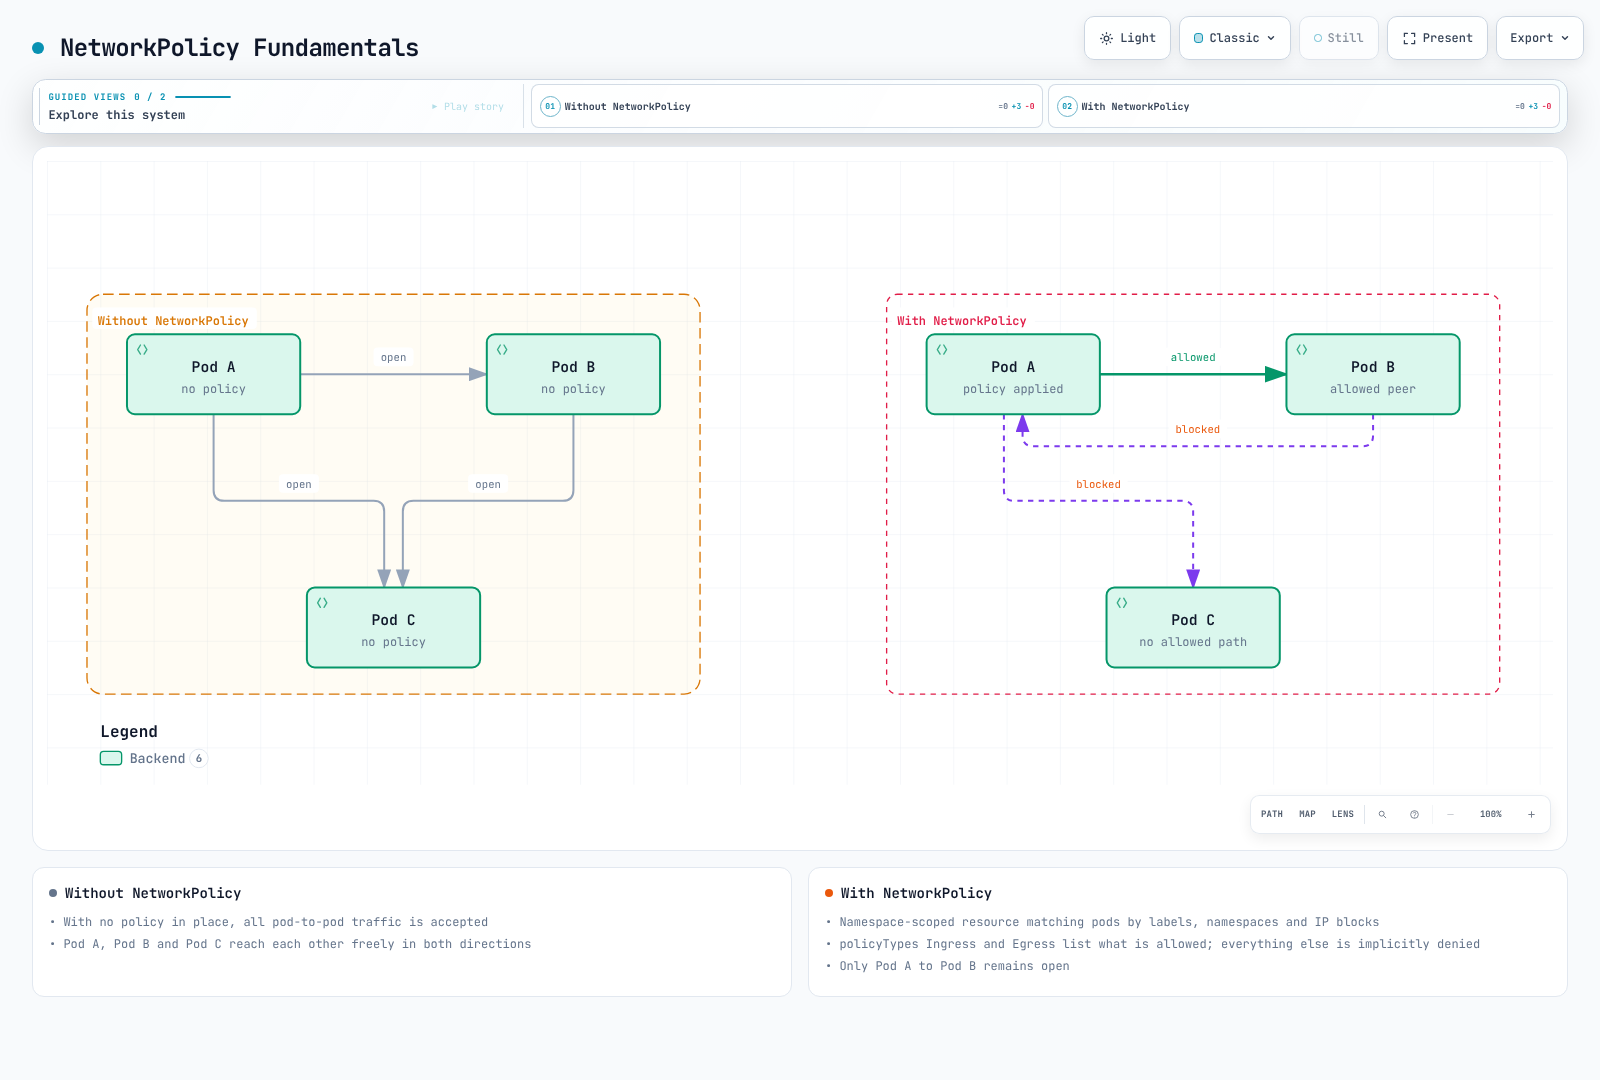
Task: Select Pod C node with no policy
Action: click(x=394, y=627)
